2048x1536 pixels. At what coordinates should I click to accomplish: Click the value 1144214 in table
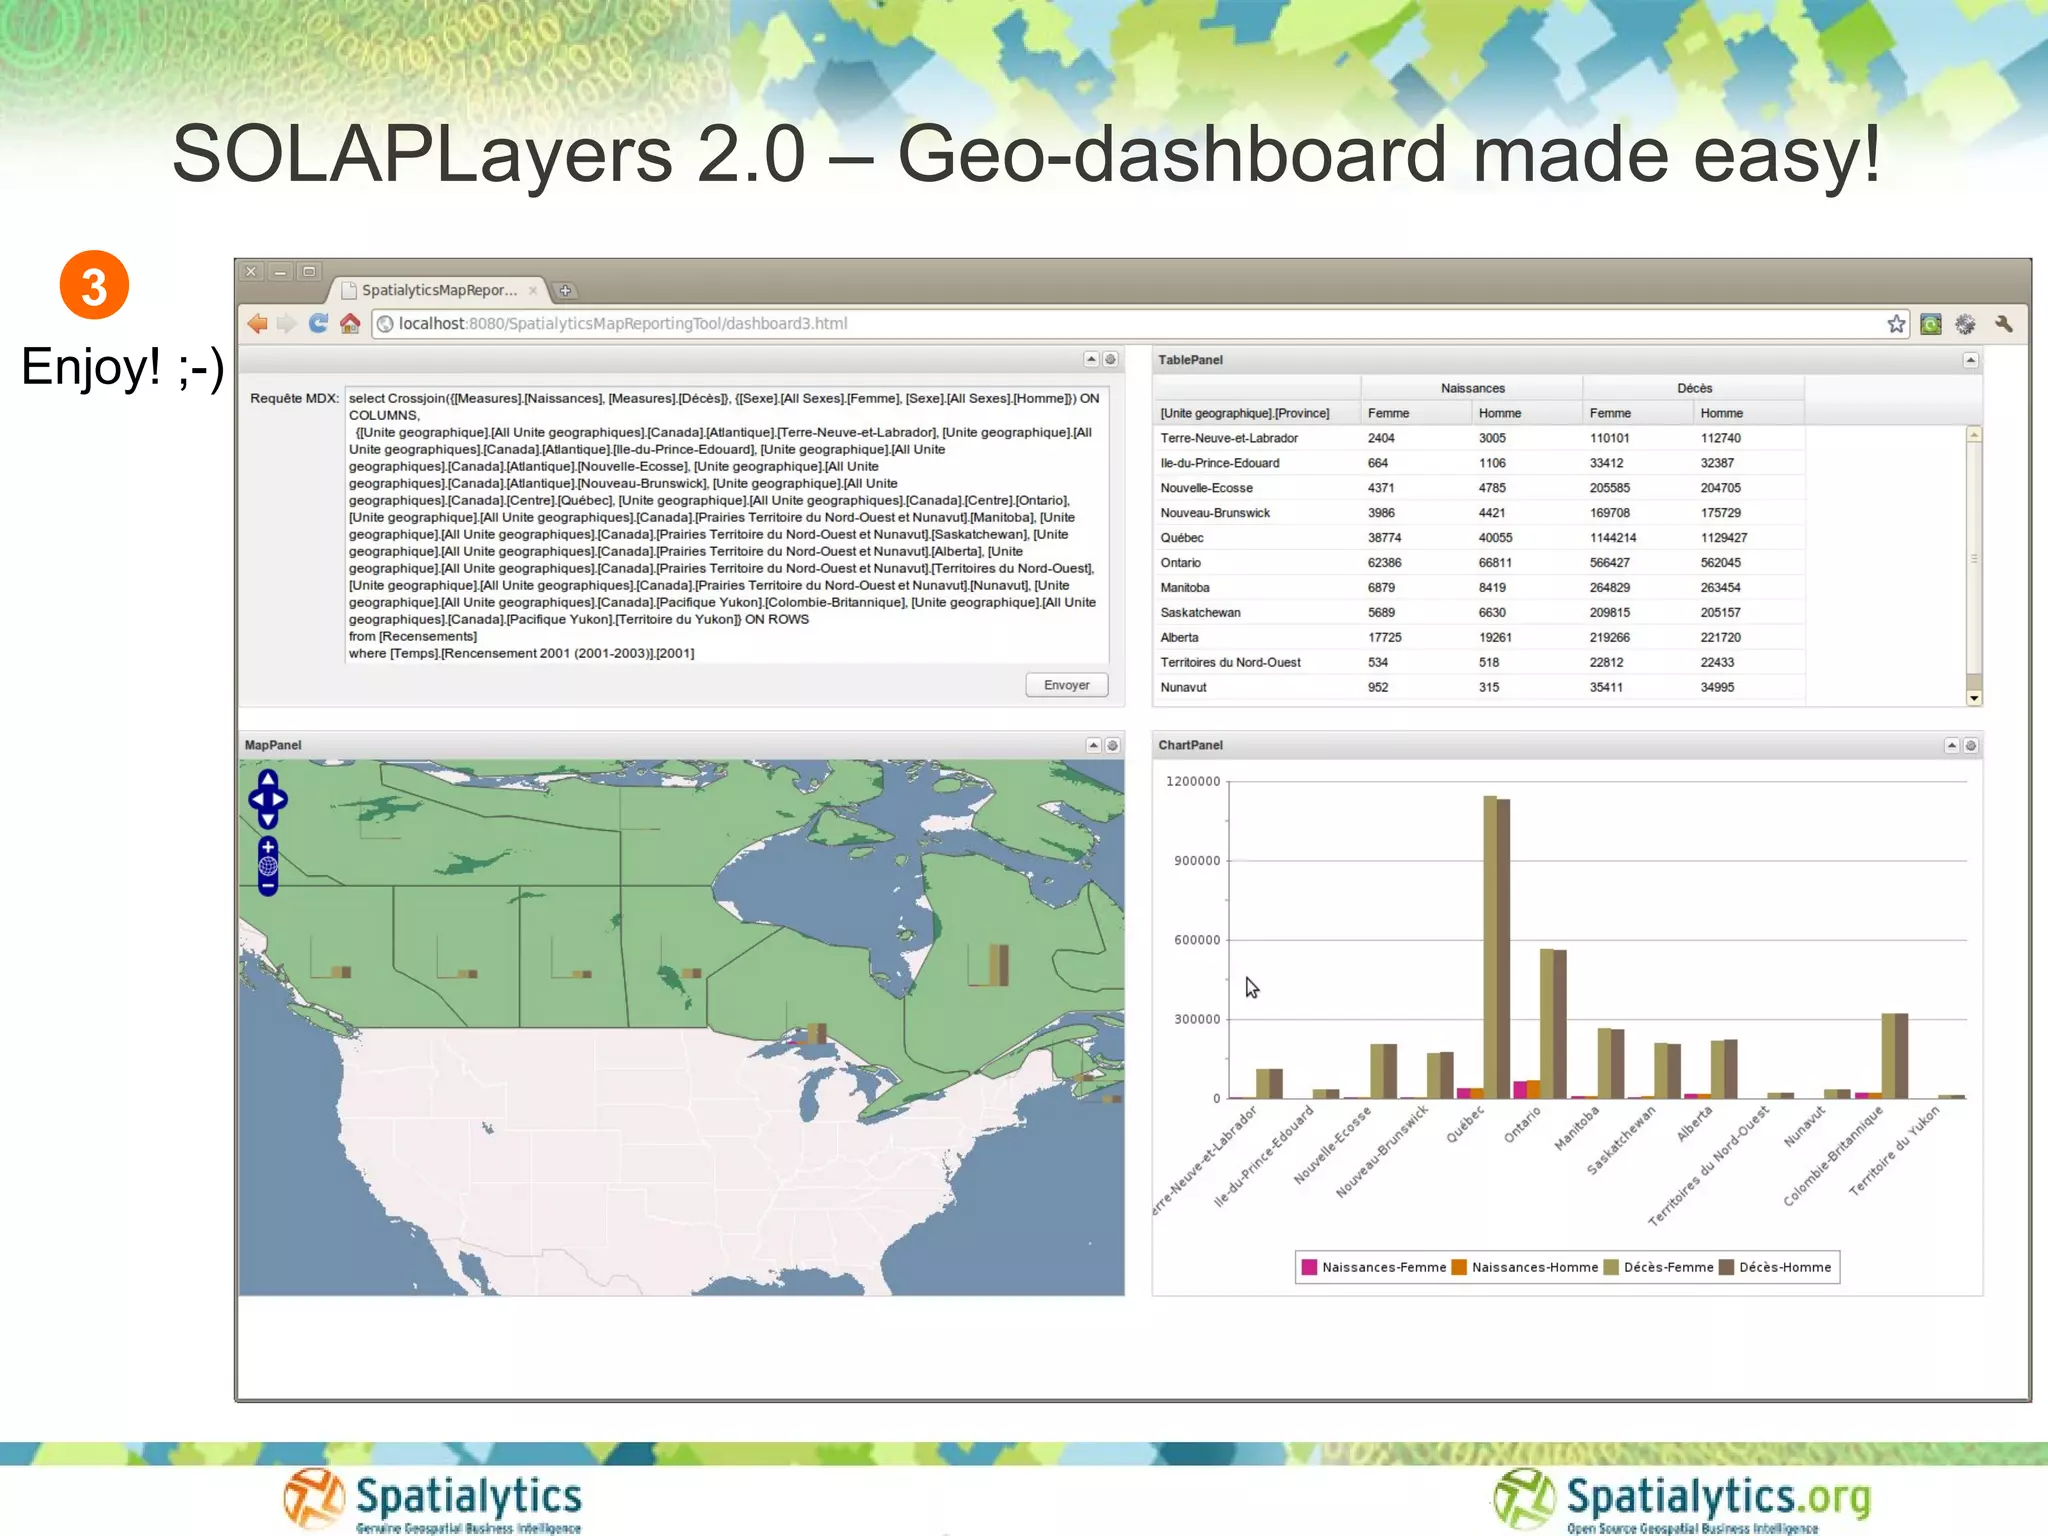pyautogui.click(x=1613, y=538)
